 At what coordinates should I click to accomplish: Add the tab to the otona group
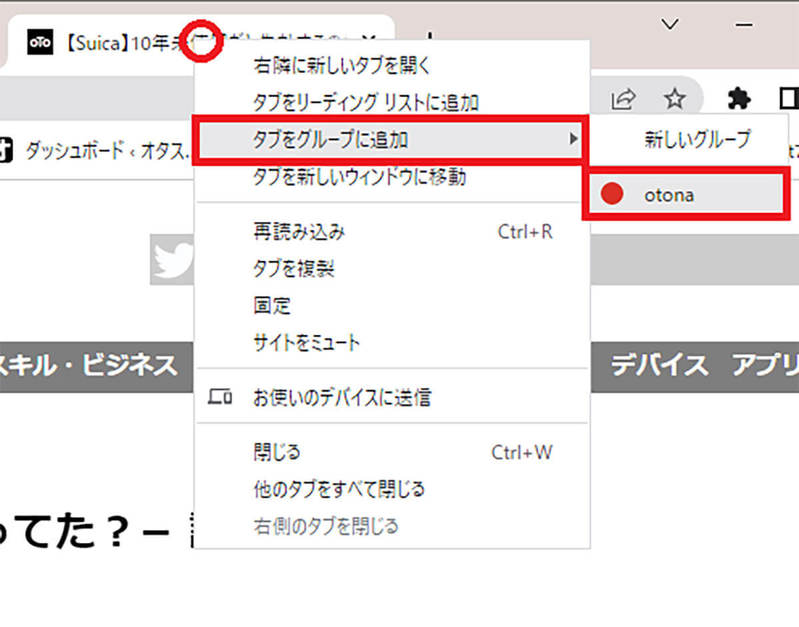click(x=686, y=194)
